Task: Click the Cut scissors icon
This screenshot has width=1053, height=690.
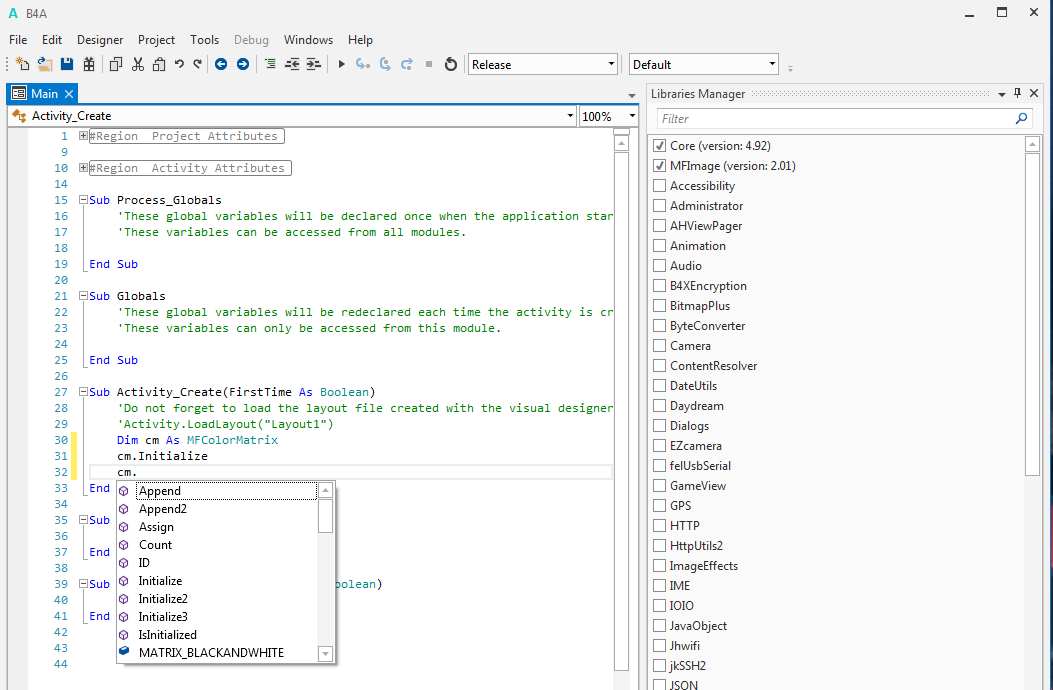Action: click(137, 64)
